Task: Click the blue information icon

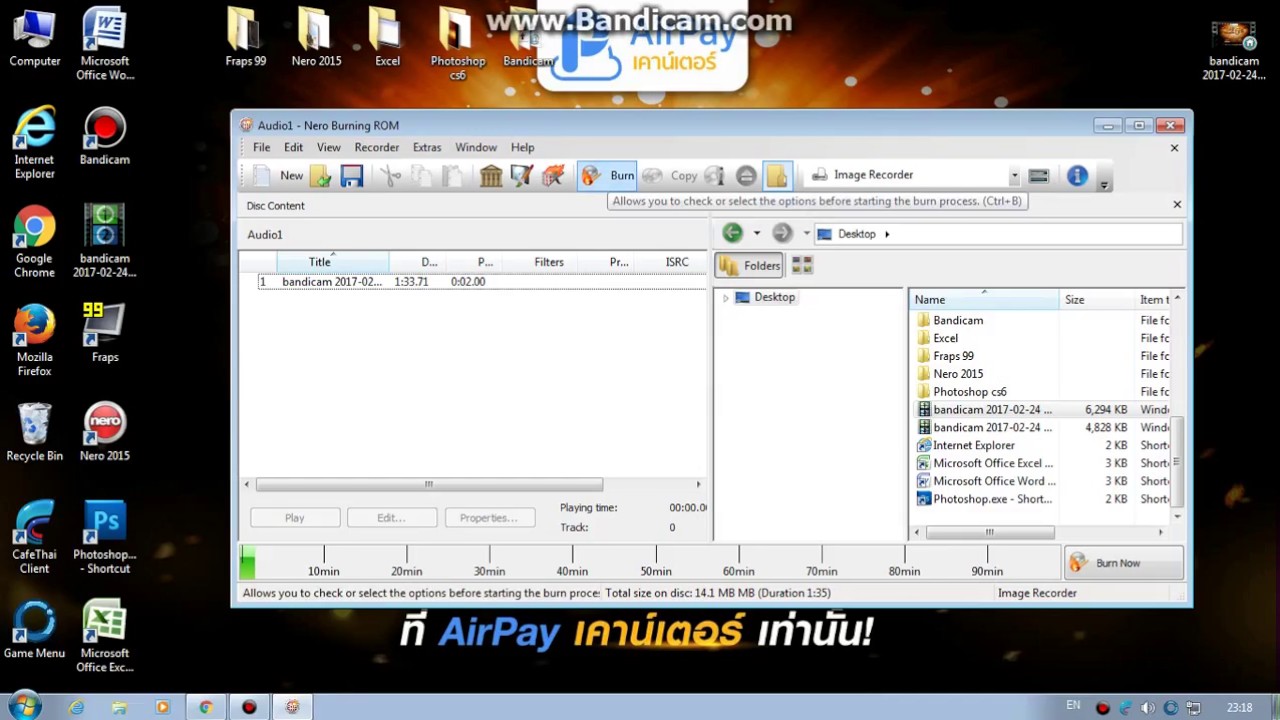Action: click(x=1077, y=176)
